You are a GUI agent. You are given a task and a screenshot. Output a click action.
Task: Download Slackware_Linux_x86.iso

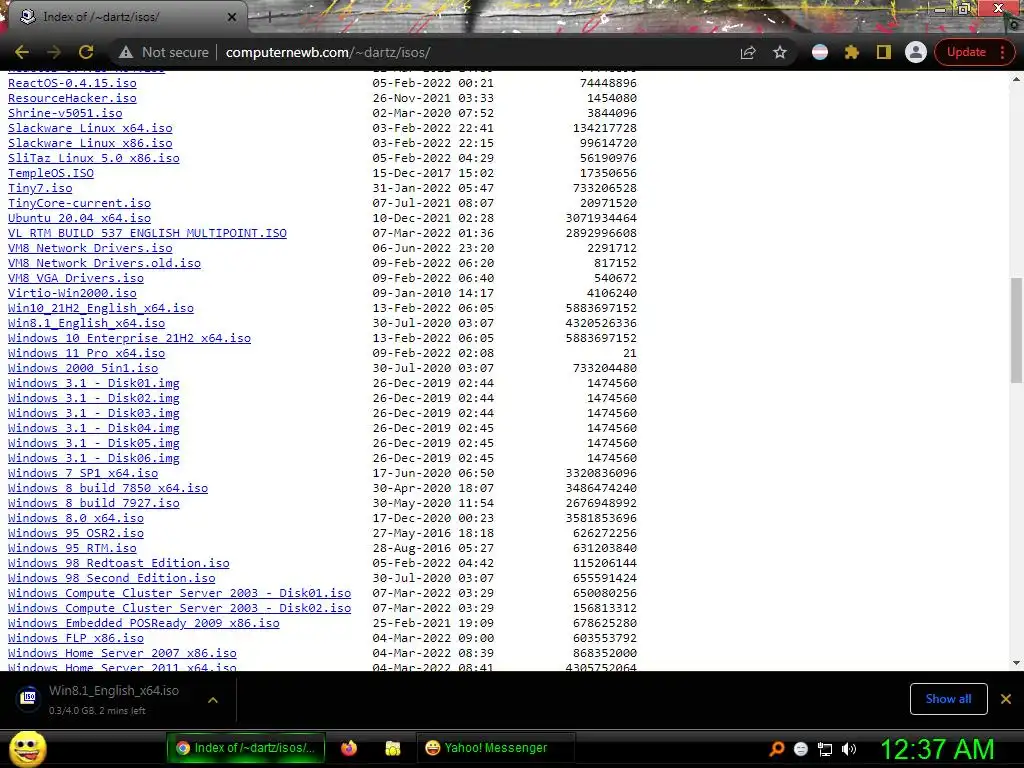[90, 143]
